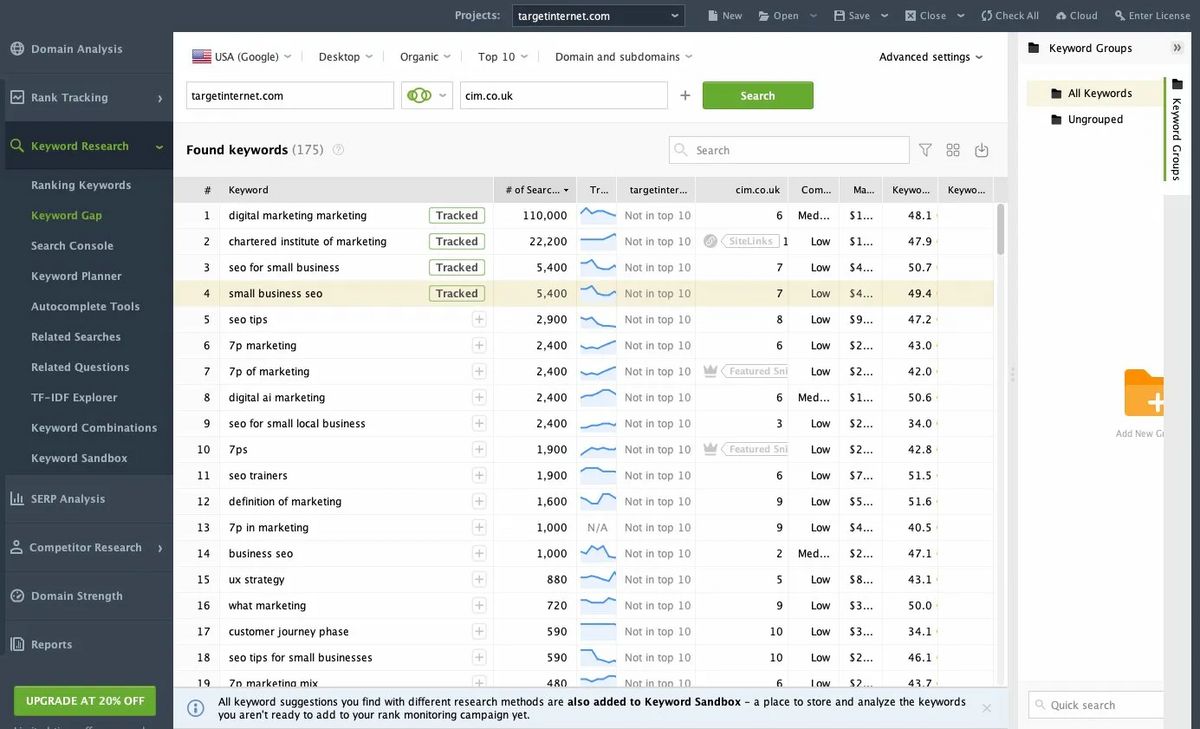
Task: Click the table vertical scrollbar
Action: tap(1001, 230)
